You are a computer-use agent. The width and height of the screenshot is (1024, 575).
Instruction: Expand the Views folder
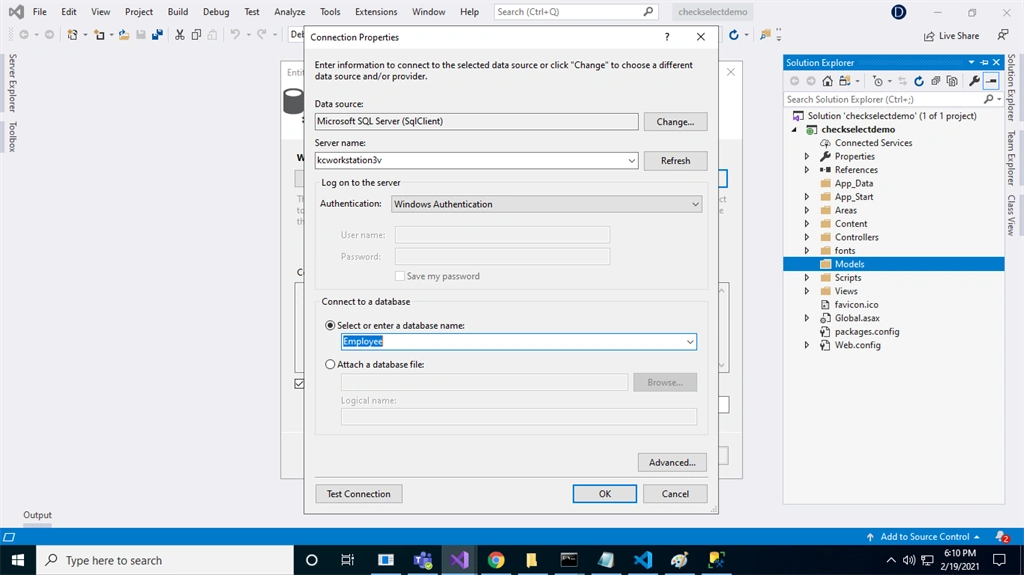807,291
